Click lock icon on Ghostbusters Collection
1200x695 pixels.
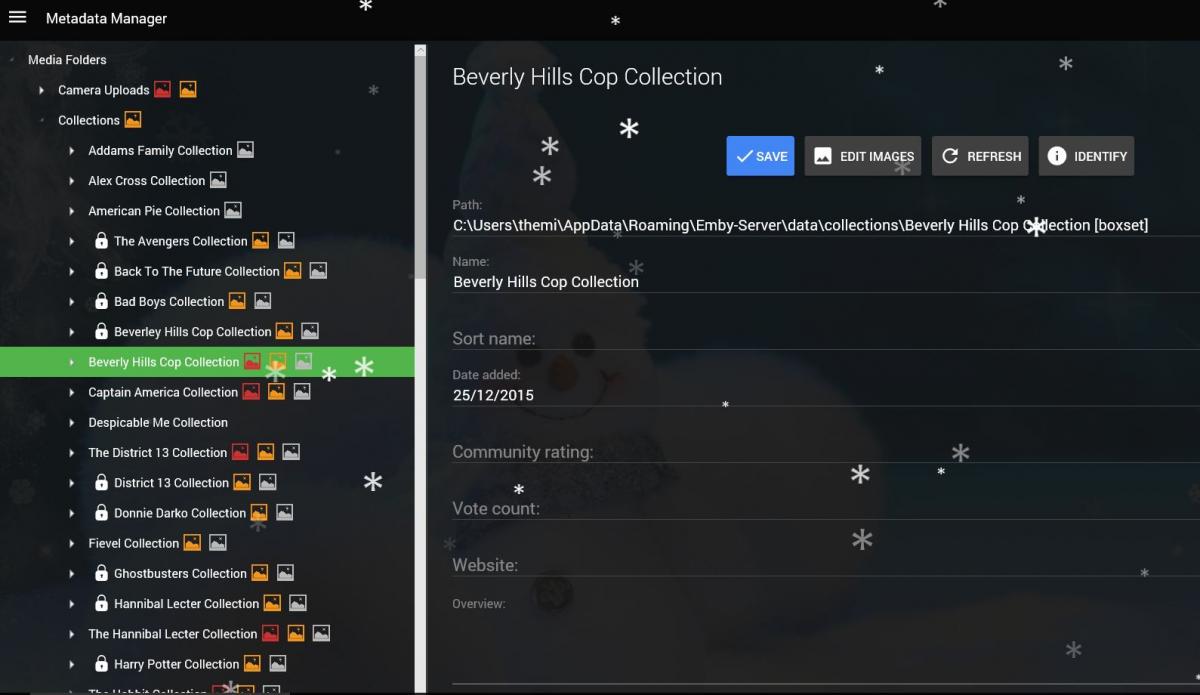pyautogui.click(x=101, y=573)
